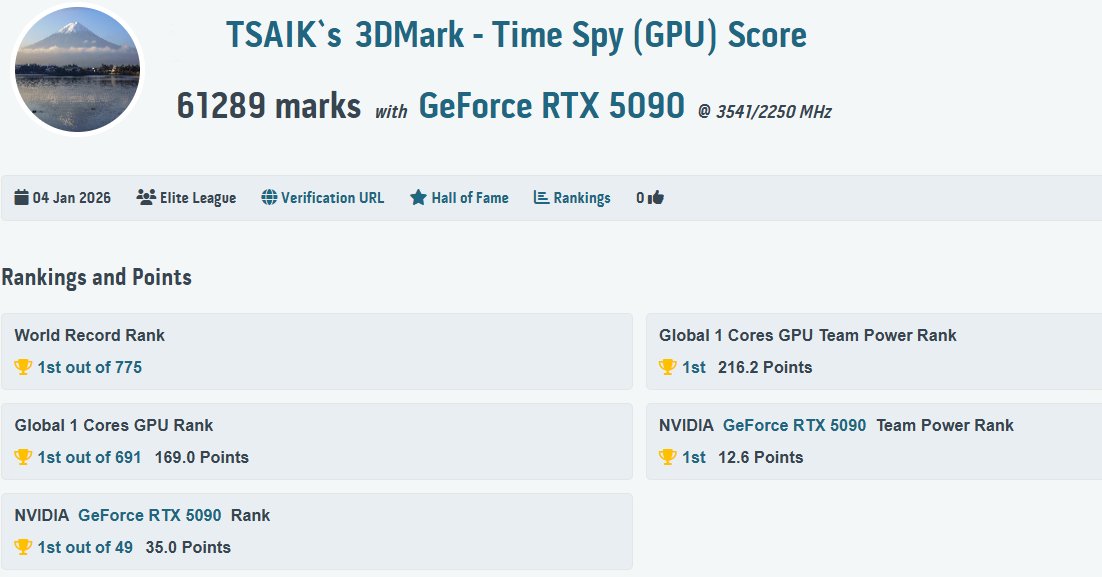
Task: Click the TSAIK's 3DMark Time Spy title
Action: 516,35
